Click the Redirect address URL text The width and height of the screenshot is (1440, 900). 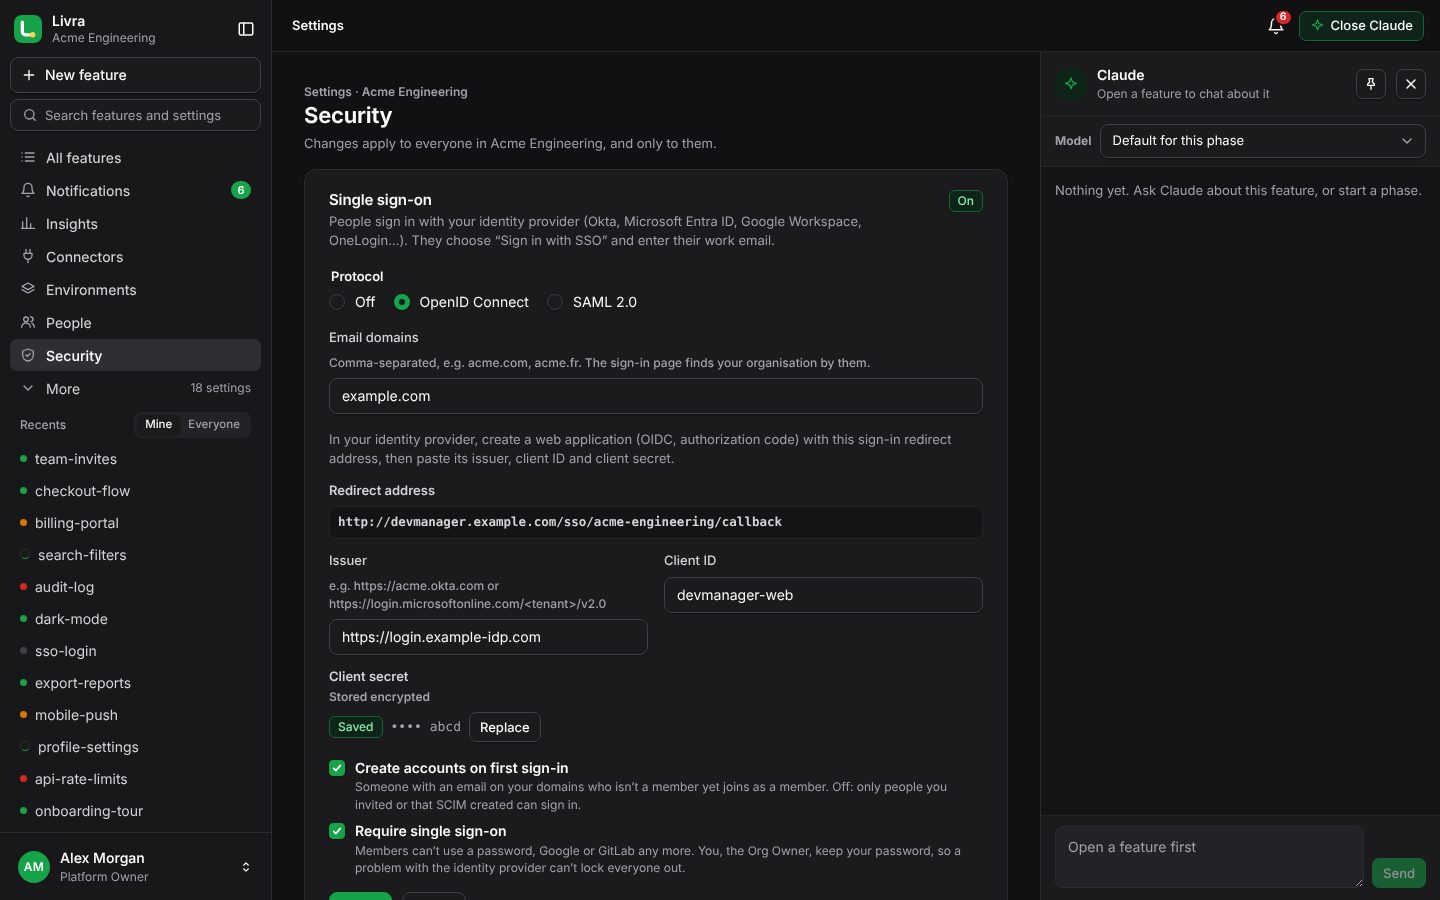pos(560,522)
